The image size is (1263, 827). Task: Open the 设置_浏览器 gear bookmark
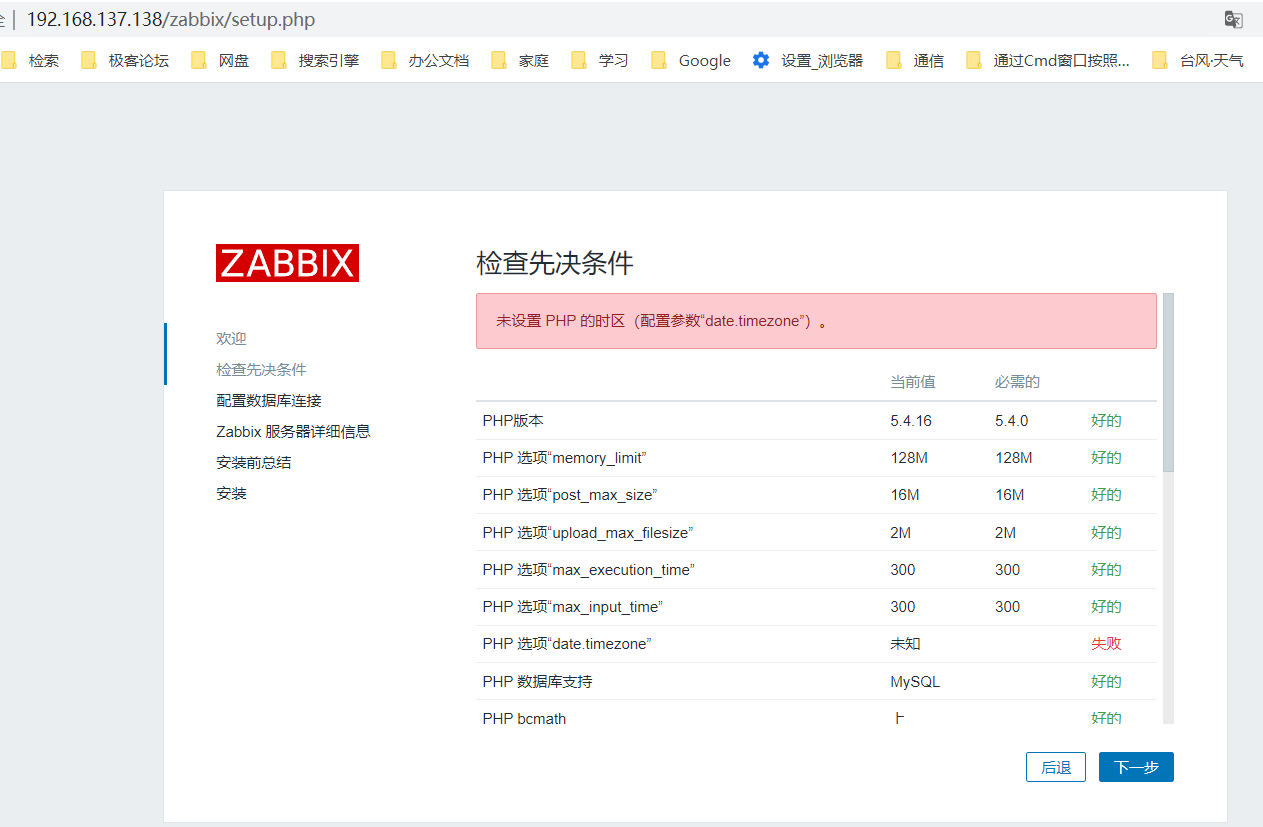808,60
